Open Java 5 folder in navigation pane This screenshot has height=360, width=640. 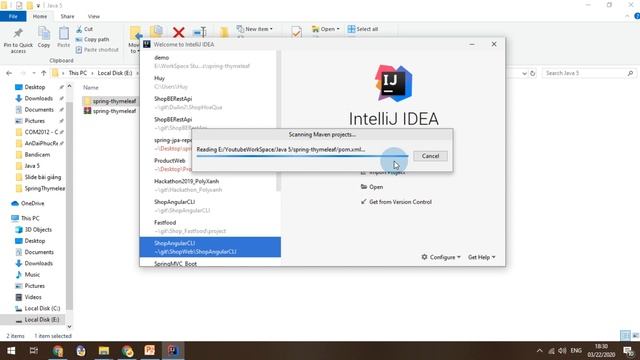[32, 166]
